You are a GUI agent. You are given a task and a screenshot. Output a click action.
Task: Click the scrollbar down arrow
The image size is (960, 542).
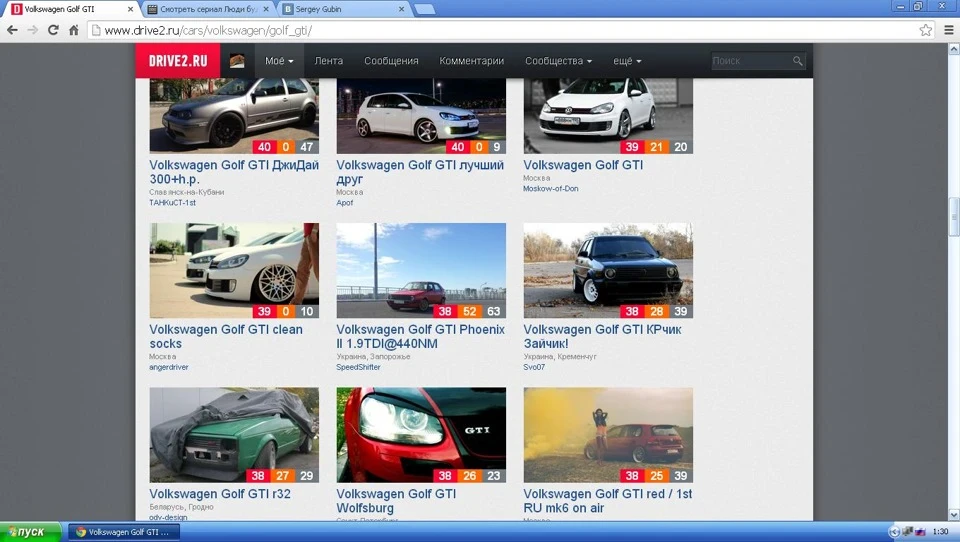click(x=953, y=514)
